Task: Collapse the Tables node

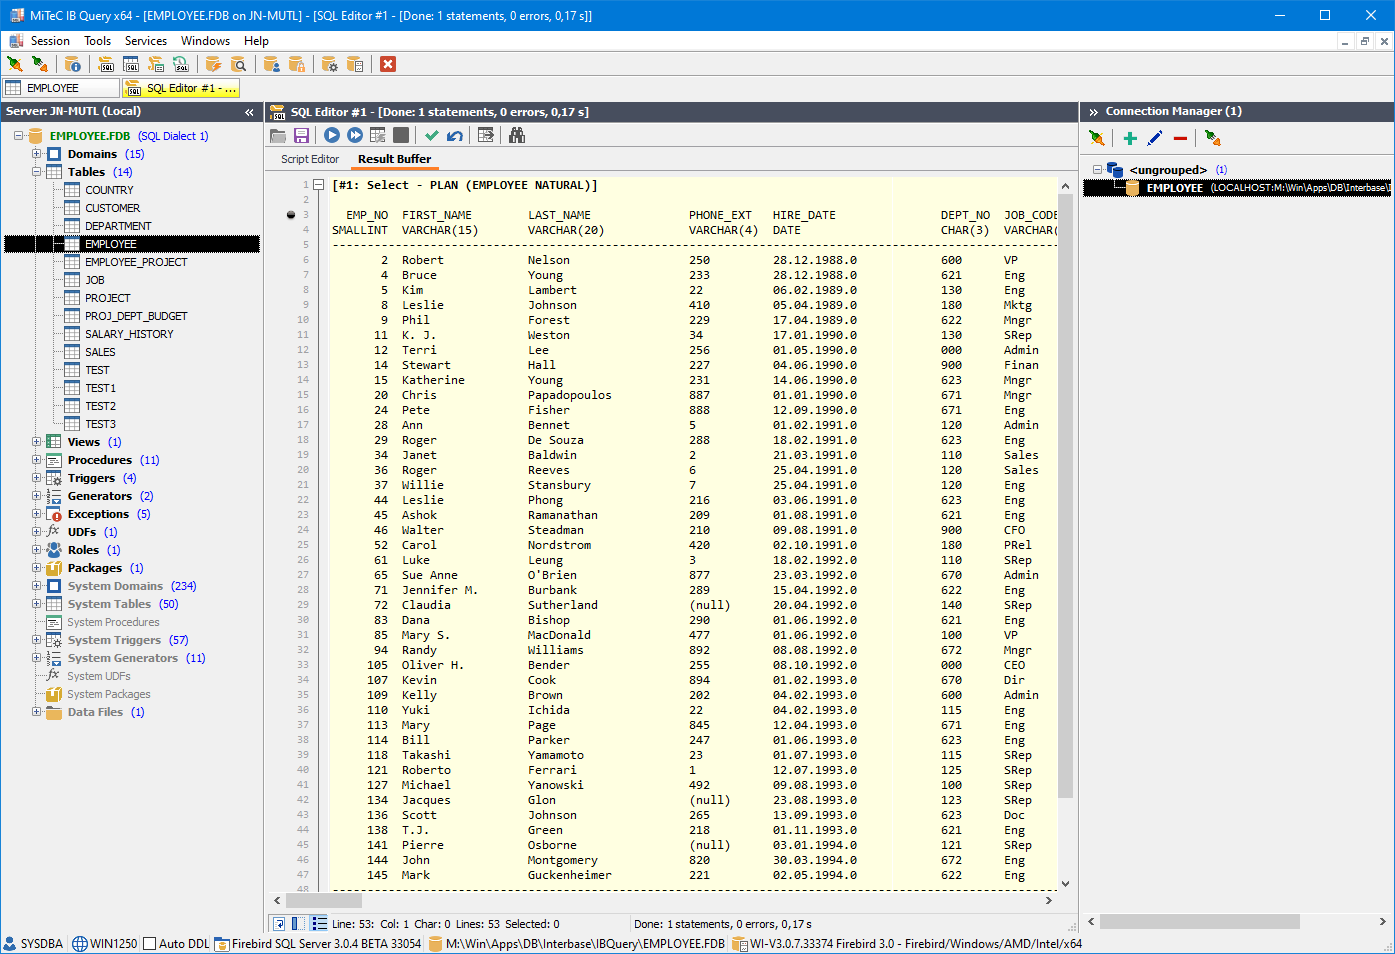Action: coord(37,171)
